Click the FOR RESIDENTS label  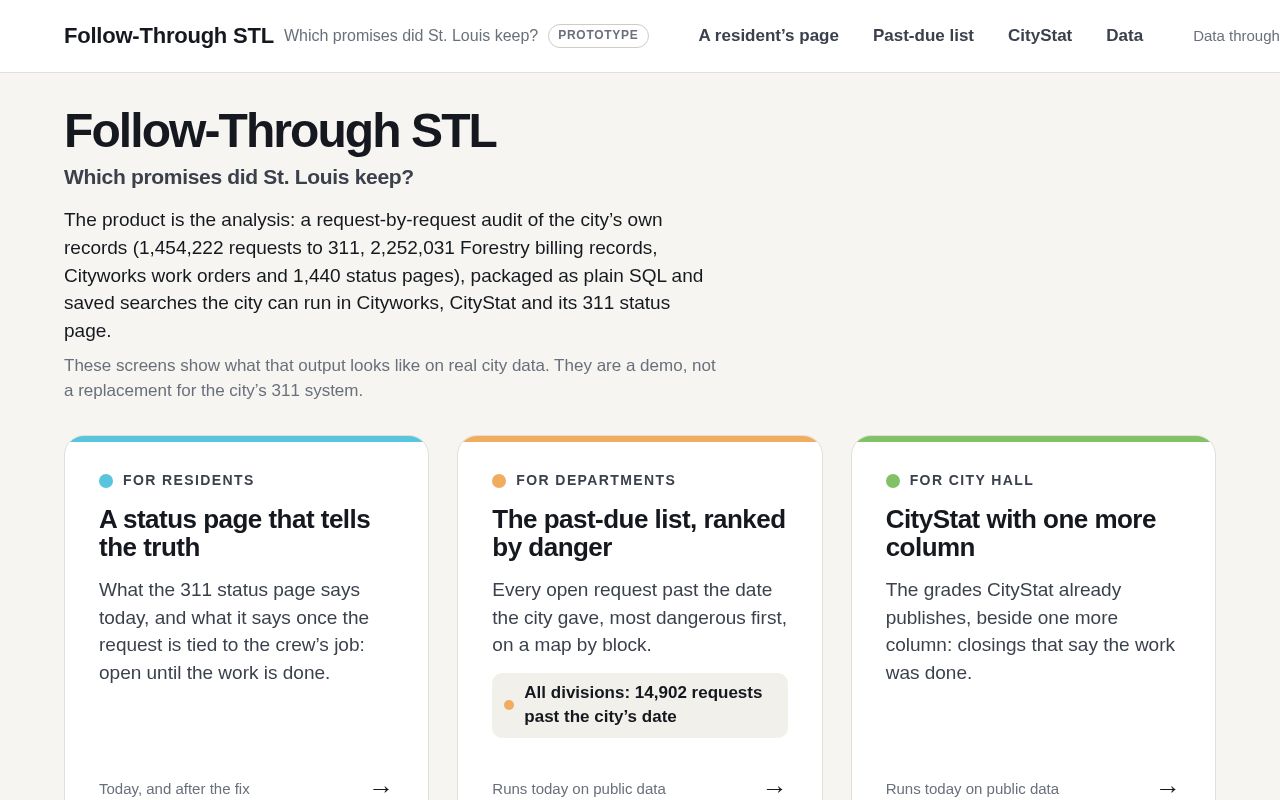pyautogui.click(x=189, y=481)
